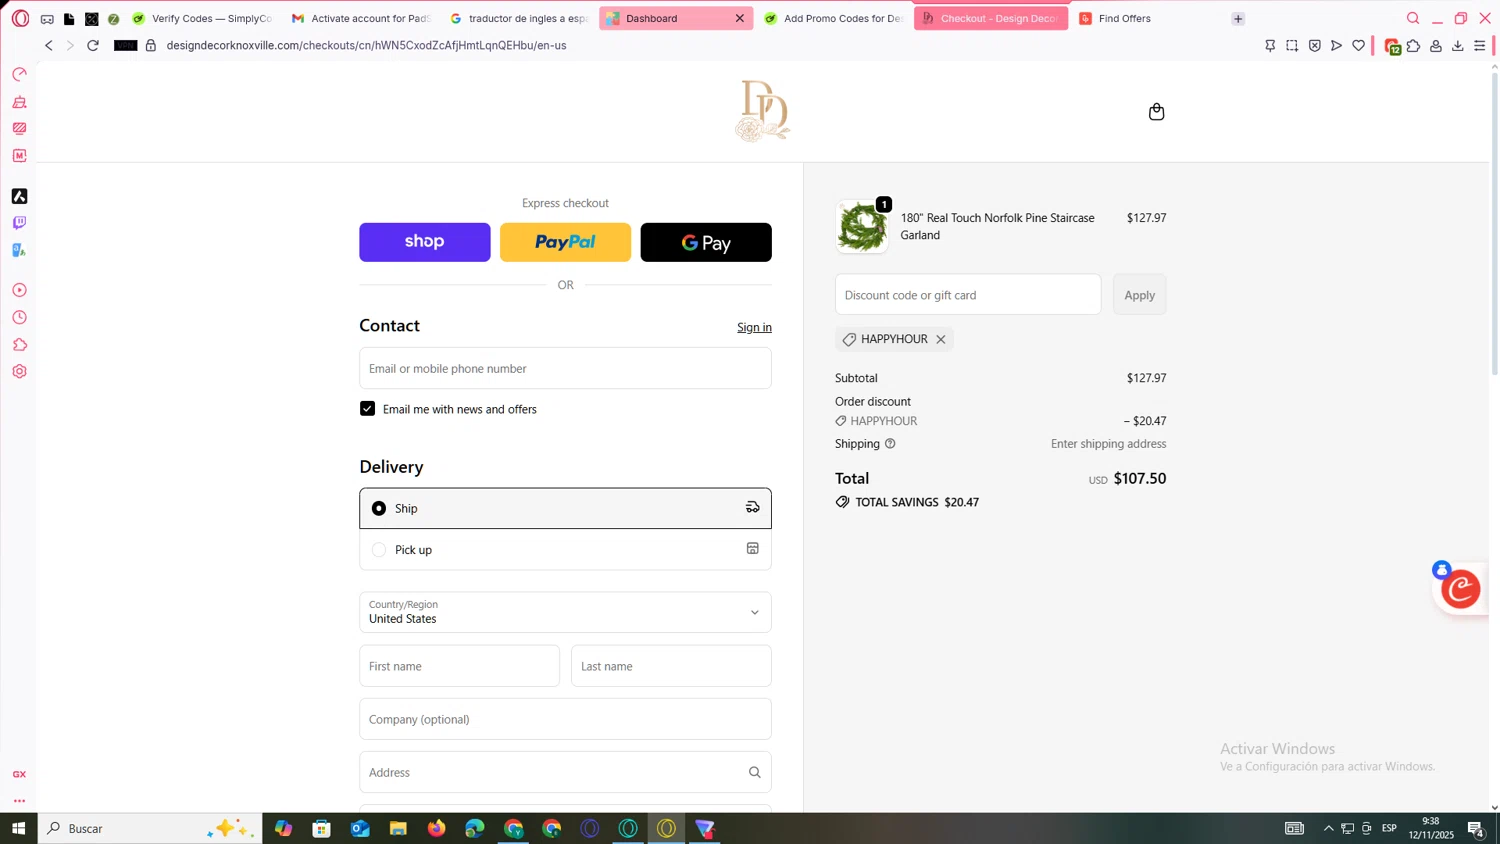Image resolution: width=1500 pixels, height=844 pixels.
Task: Focus the Email or mobile phone number field
Action: click(565, 368)
